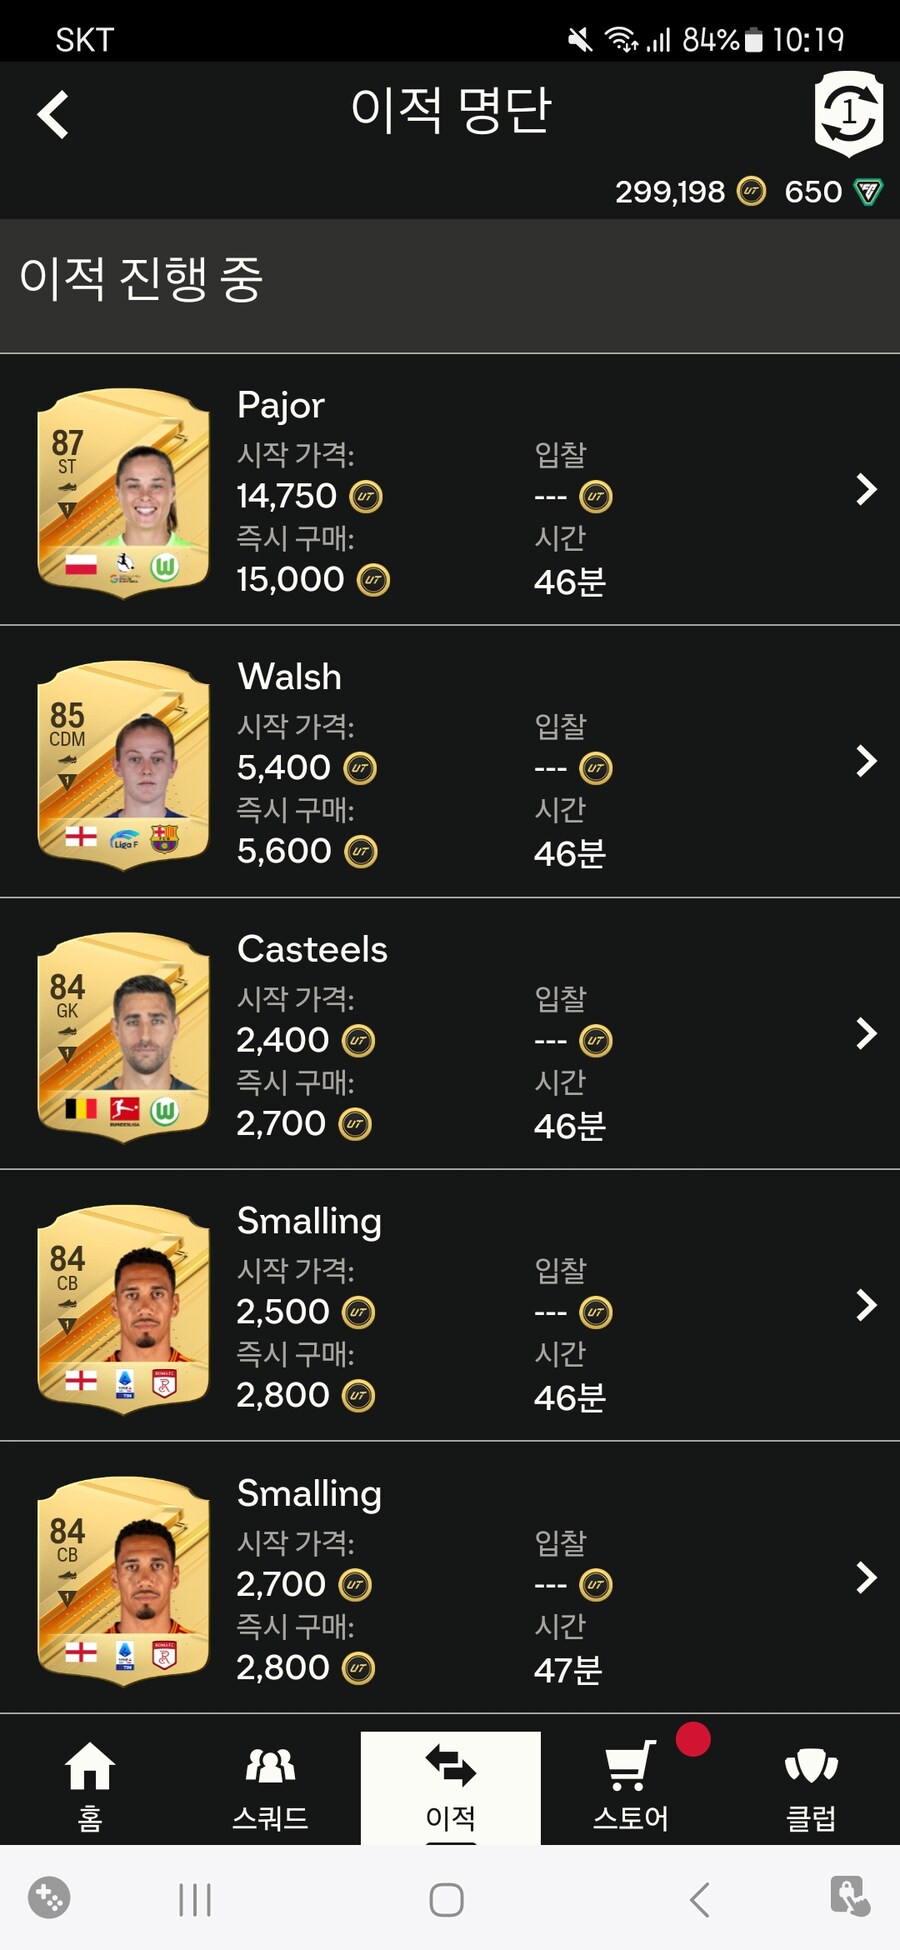Expand Pajor listing with chevron arrow
This screenshot has height=1950, width=900.
[866, 489]
